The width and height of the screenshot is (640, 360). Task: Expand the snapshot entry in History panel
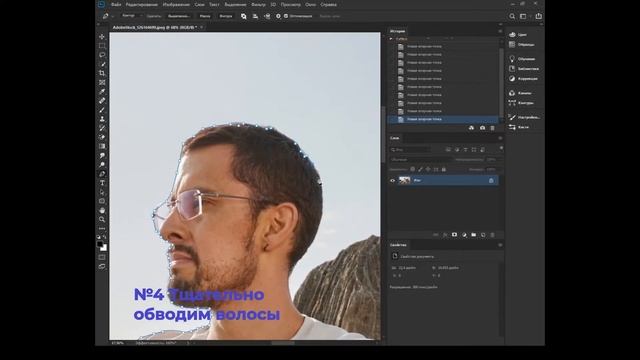point(391,39)
